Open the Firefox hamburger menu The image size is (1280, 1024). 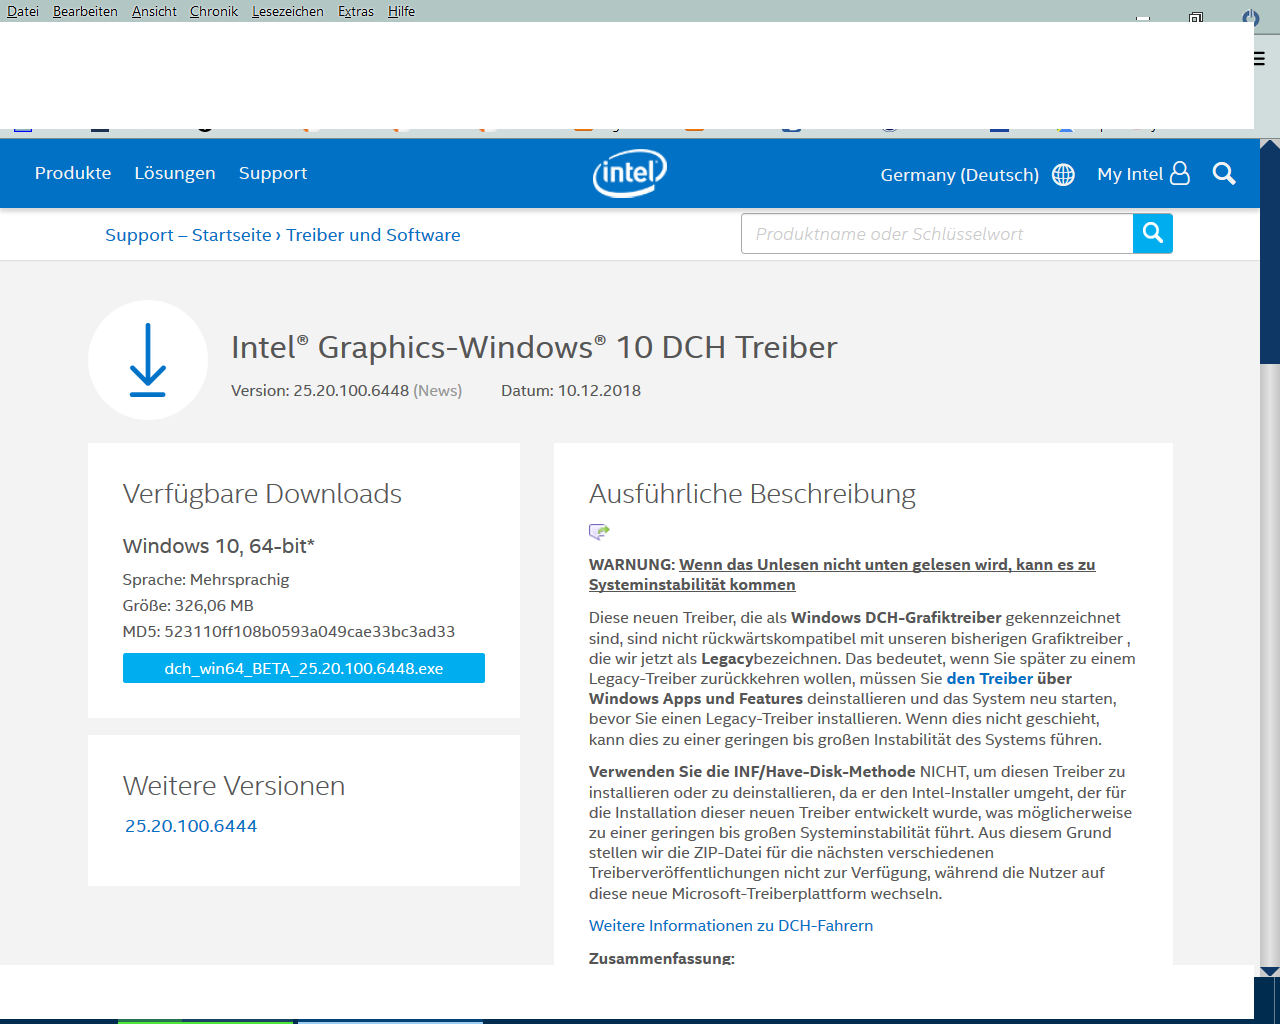click(1260, 58)
